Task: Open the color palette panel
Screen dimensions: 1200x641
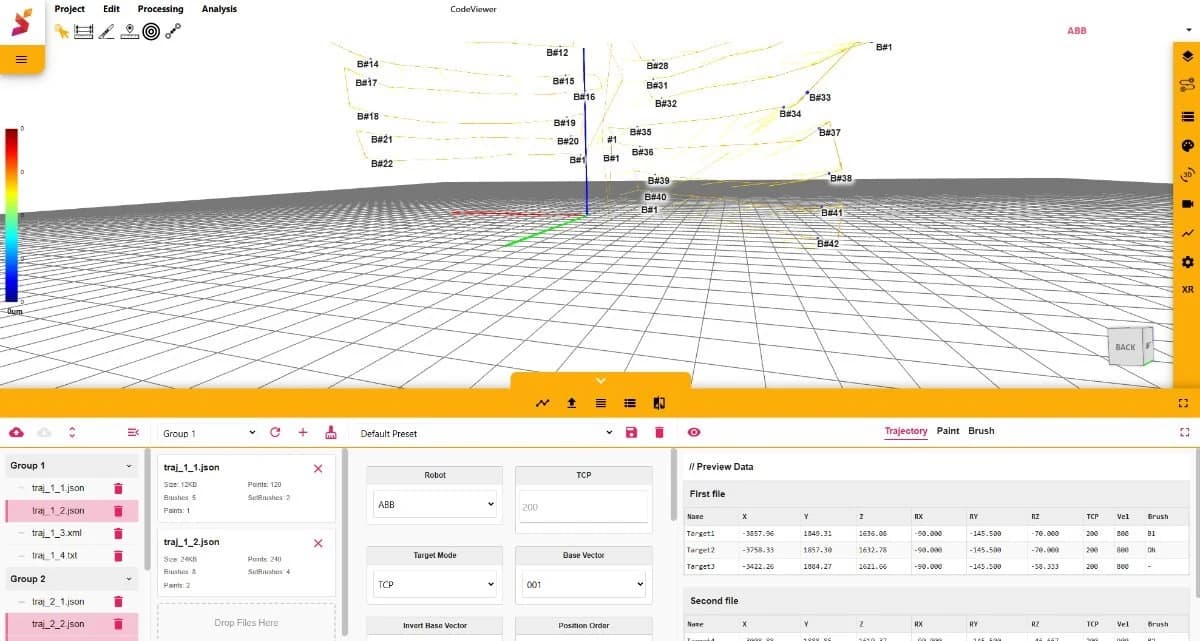Action: 1187,145
